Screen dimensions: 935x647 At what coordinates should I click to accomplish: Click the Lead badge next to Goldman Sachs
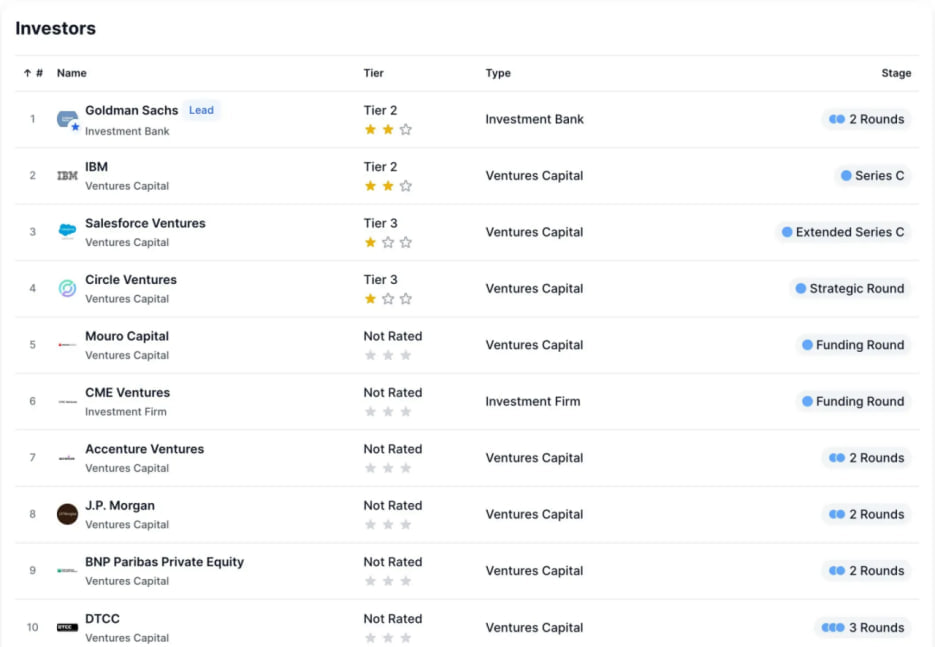coord(202,110)
